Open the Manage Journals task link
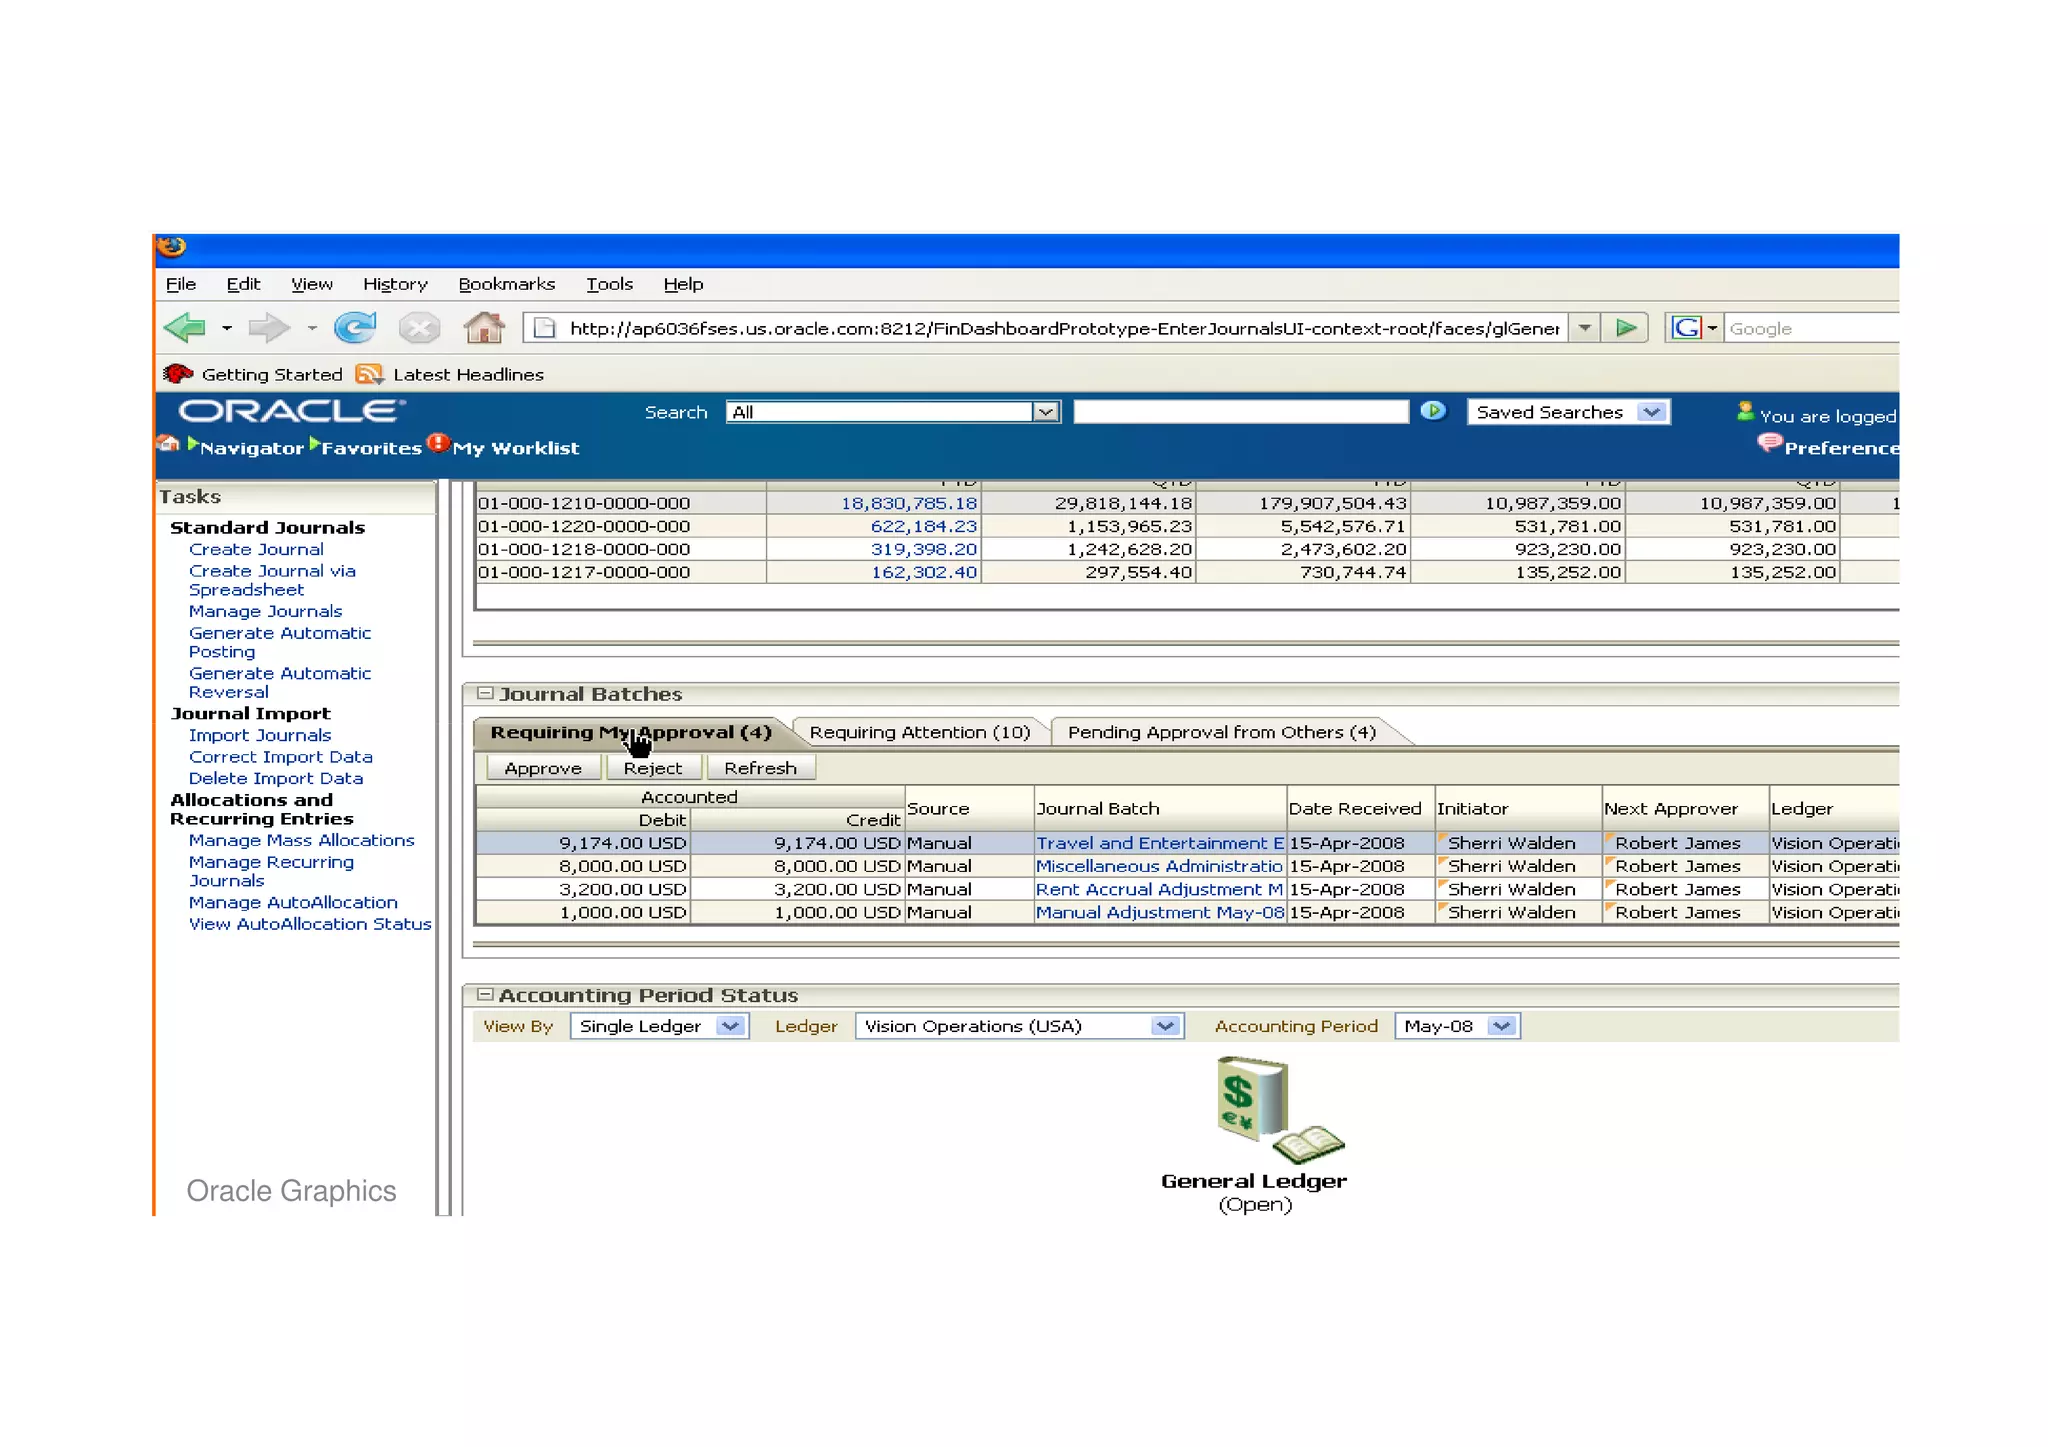 point(265,611)
